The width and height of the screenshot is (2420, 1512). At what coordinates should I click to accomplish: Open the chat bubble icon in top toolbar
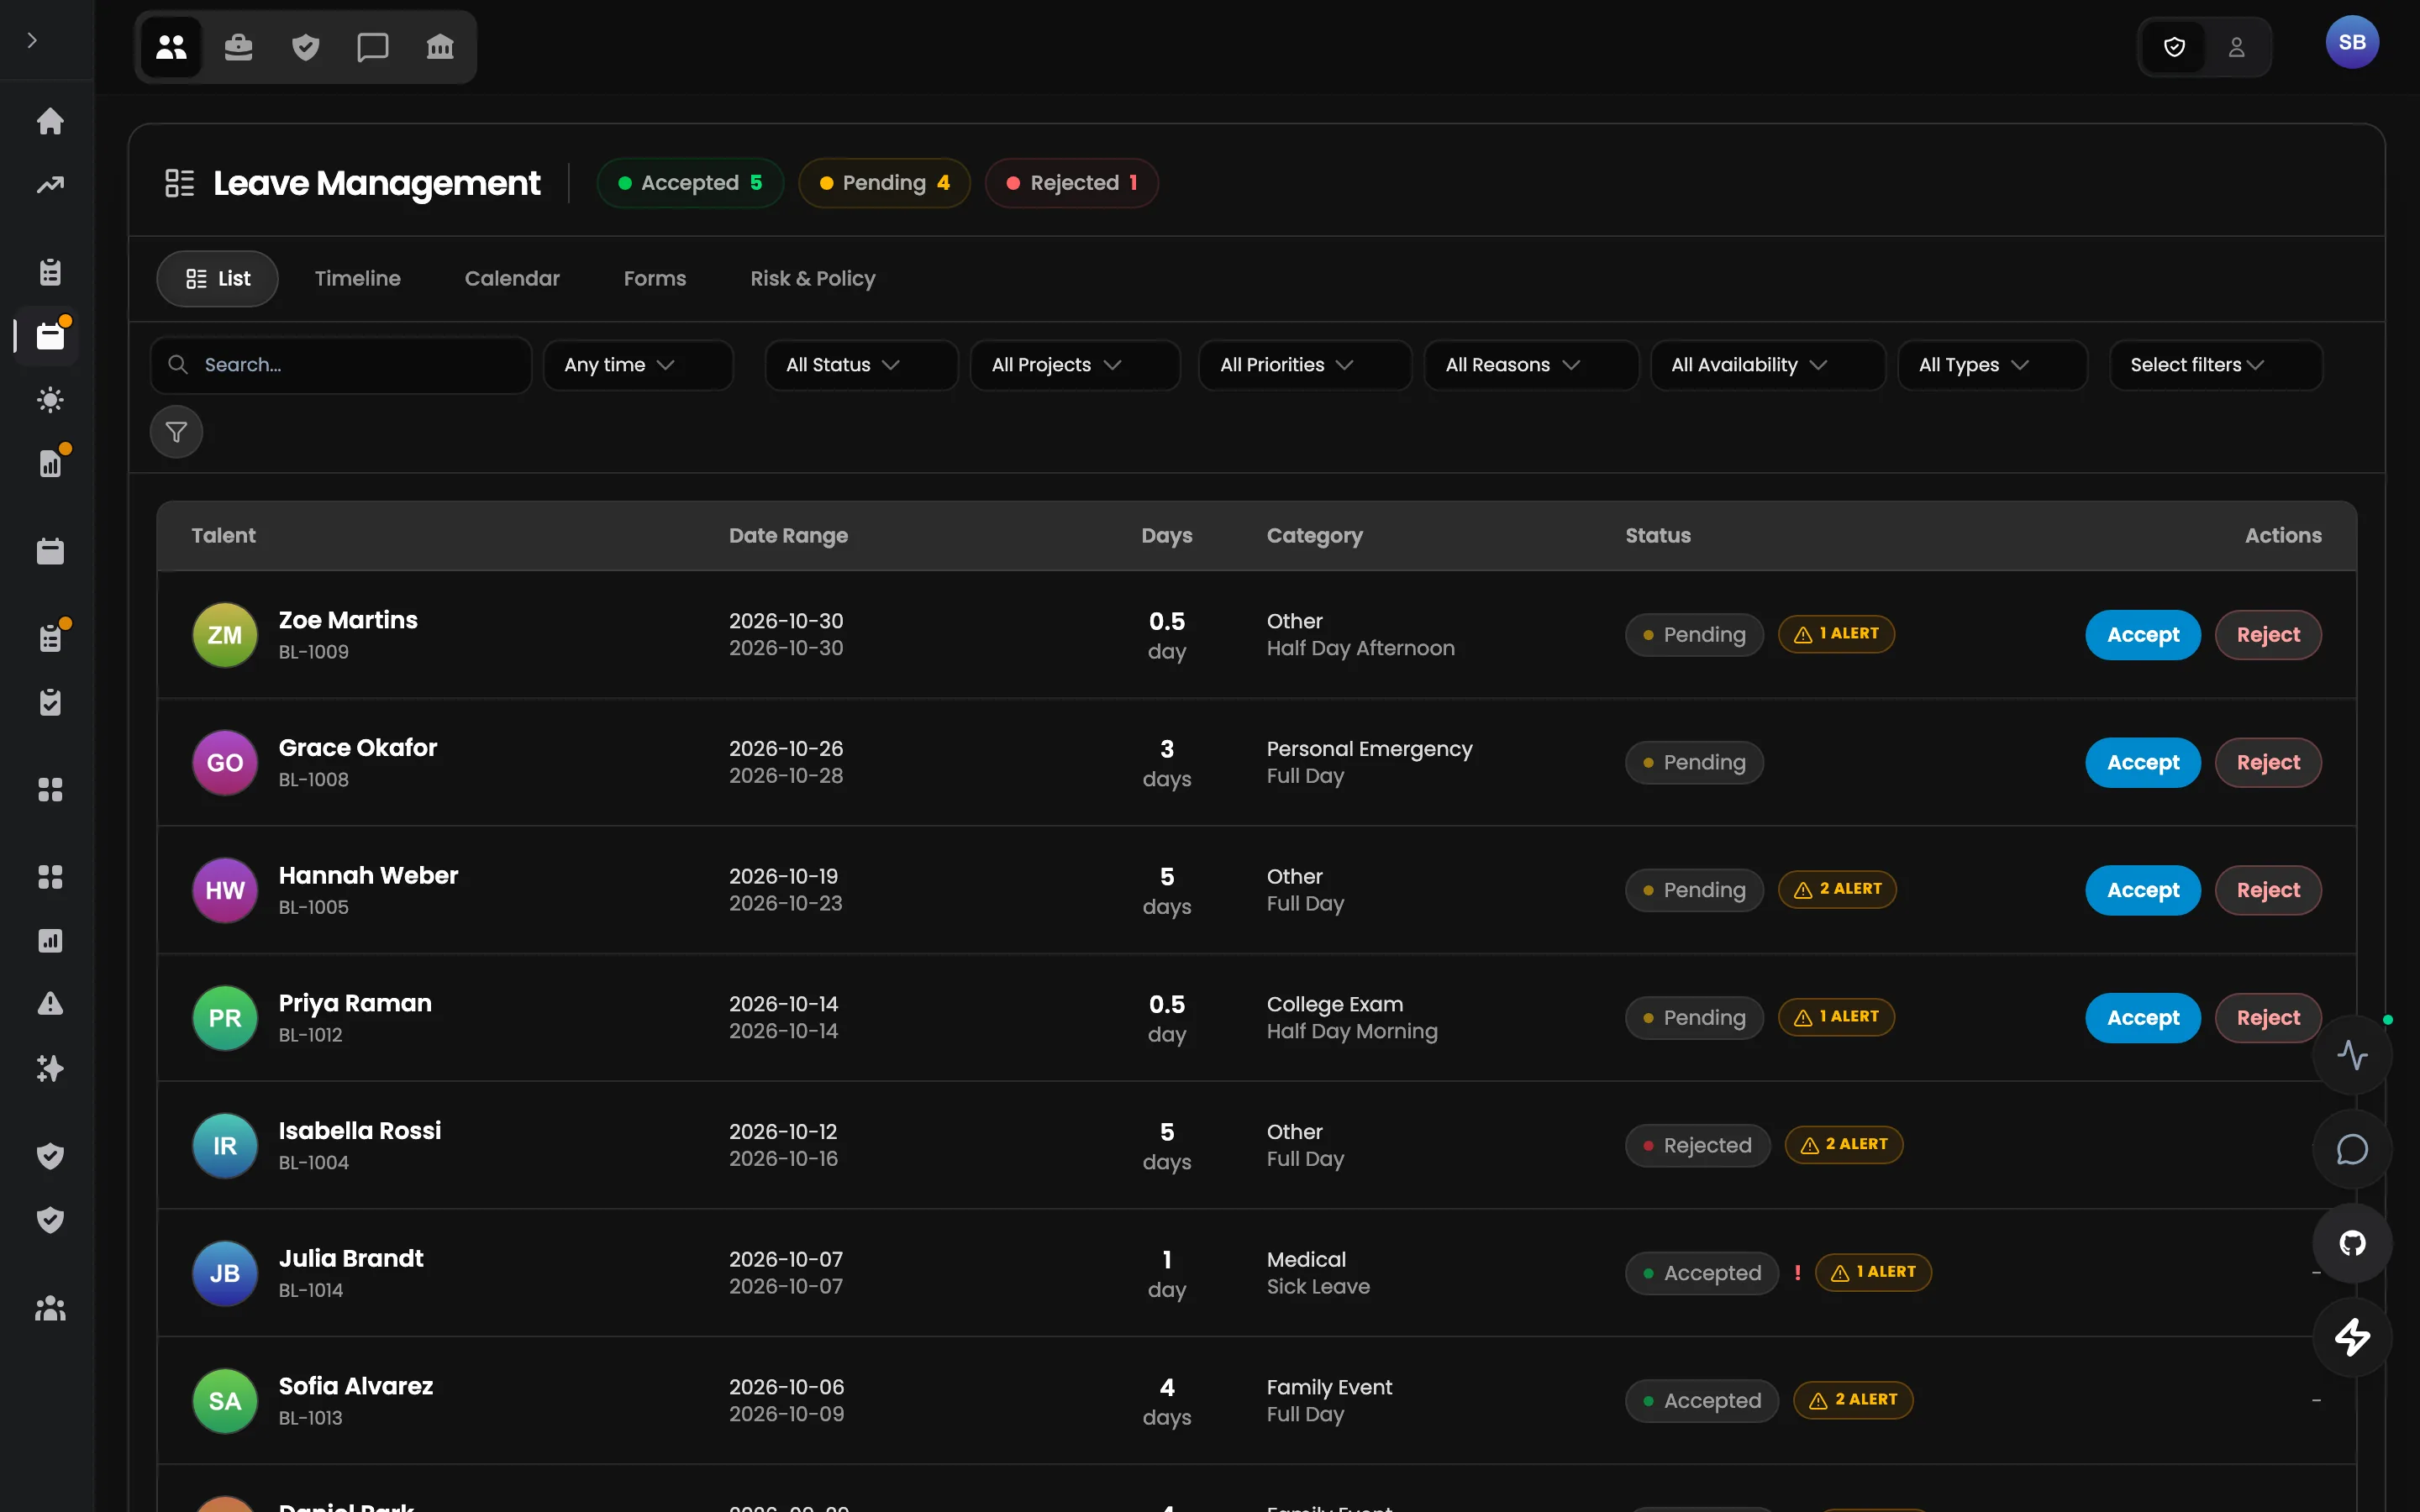373,47
